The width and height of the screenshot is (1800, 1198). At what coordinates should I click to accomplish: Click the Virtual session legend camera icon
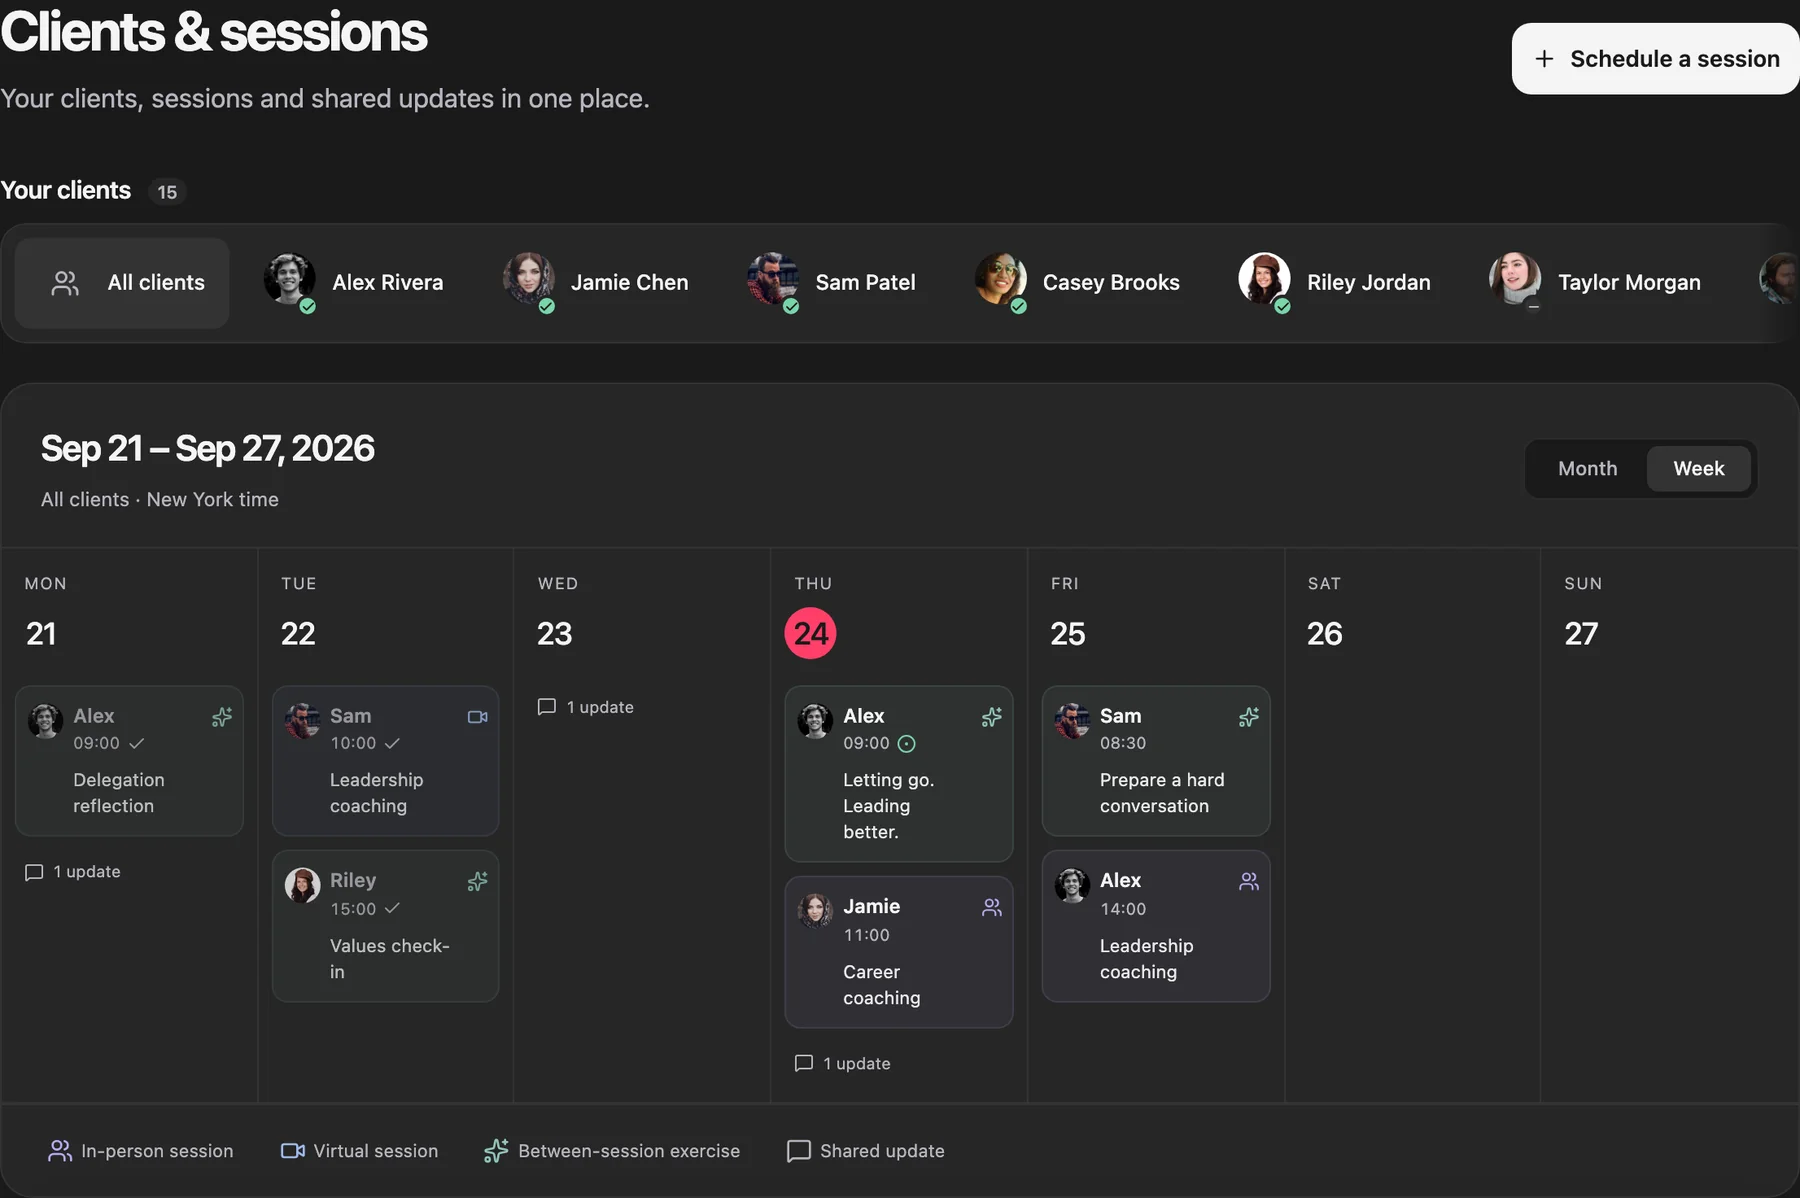click(293, 1151)
